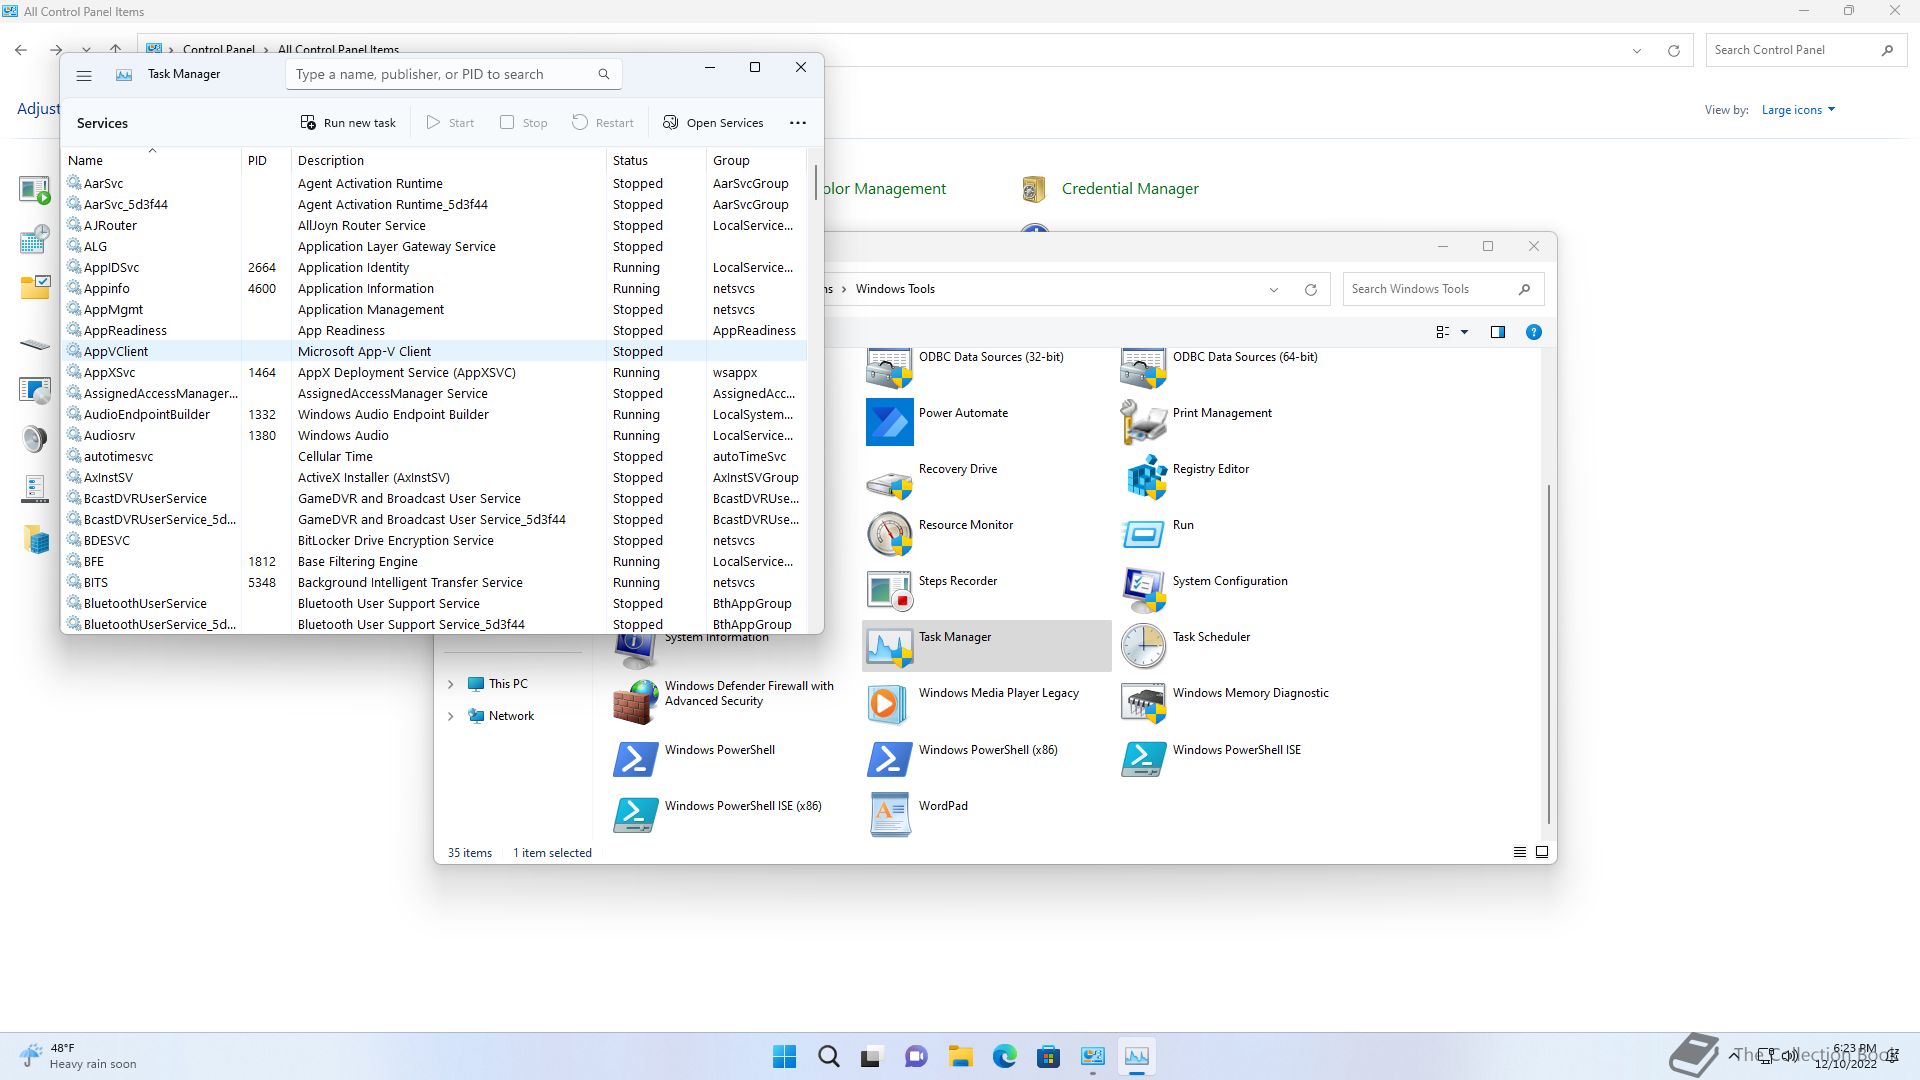Sort services by Description column header
The image size is (1920, 1080).
coord(449,160)
